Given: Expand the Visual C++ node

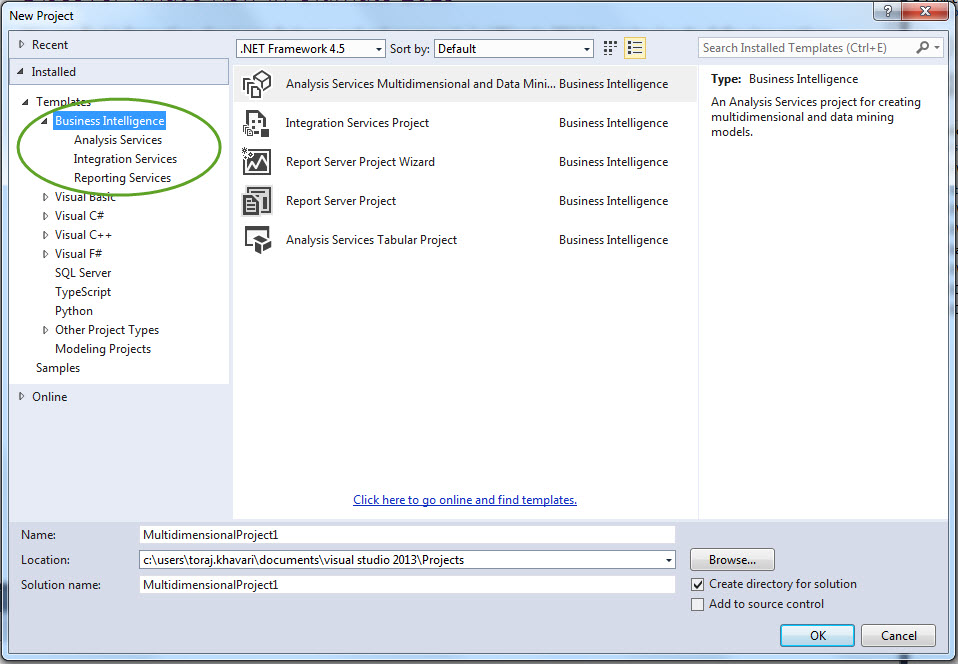Looking at the screenshot, I should pos(45,235).
